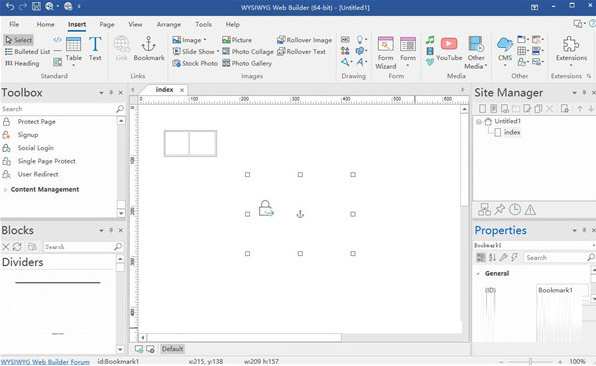
Task: Sort properties alphabetically
Action: [492, 257]
